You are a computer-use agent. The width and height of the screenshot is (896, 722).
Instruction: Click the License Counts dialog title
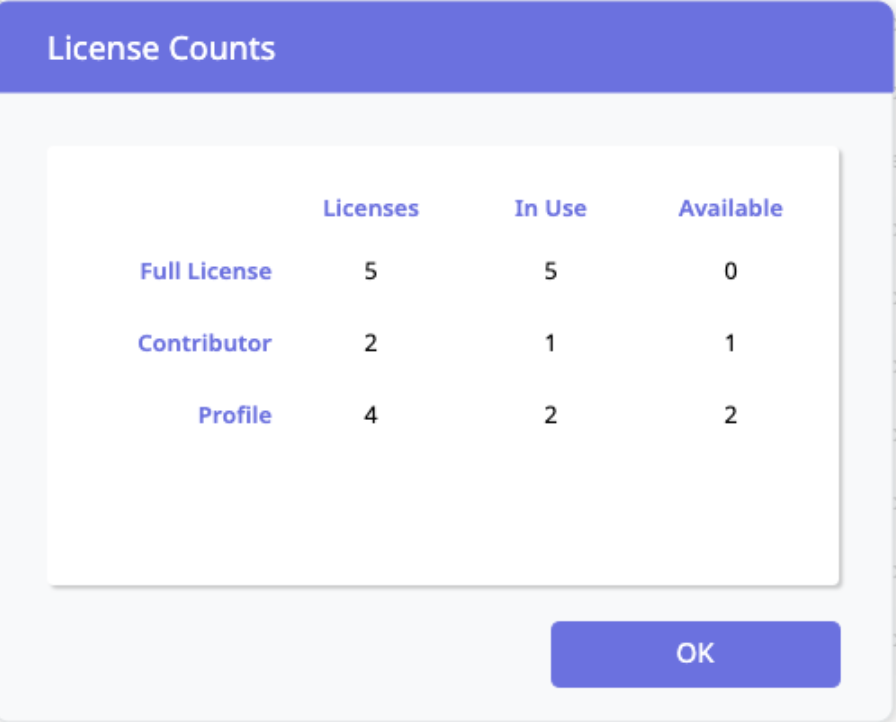coord(161,48)
